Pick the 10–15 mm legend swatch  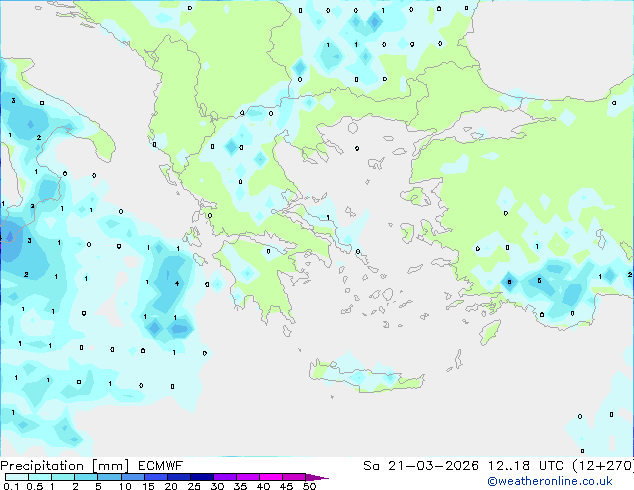[x=132, y=477]
